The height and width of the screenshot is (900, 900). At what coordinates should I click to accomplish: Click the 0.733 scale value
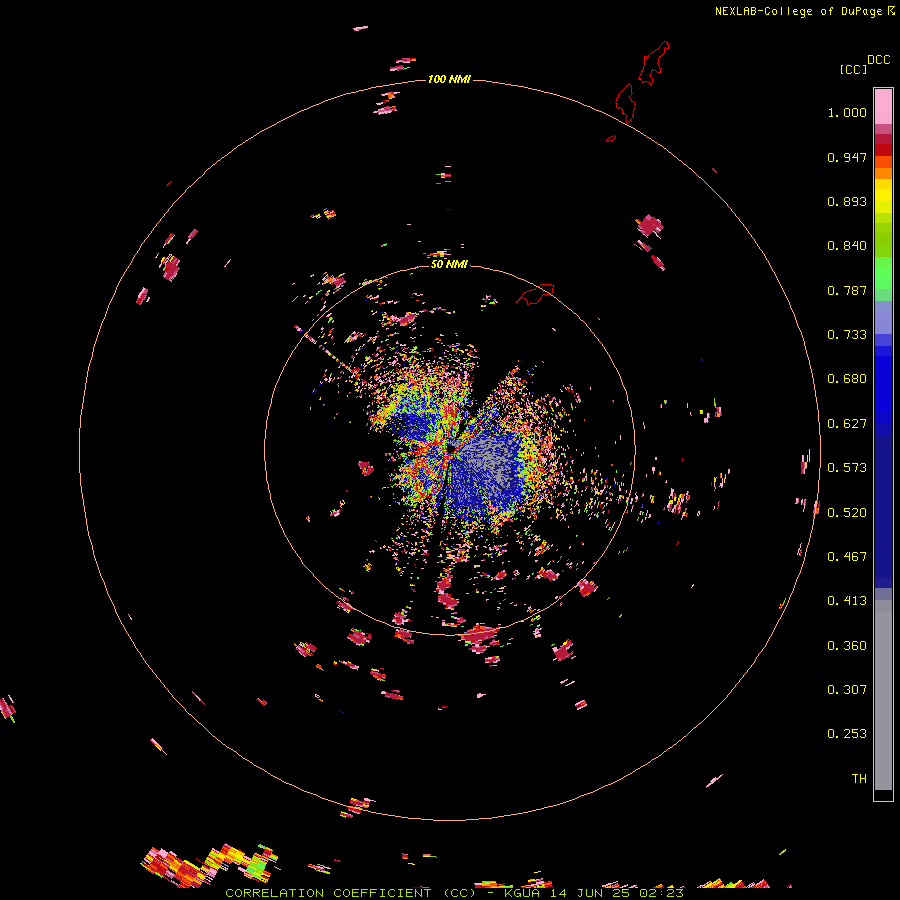(x=847, y=335)
